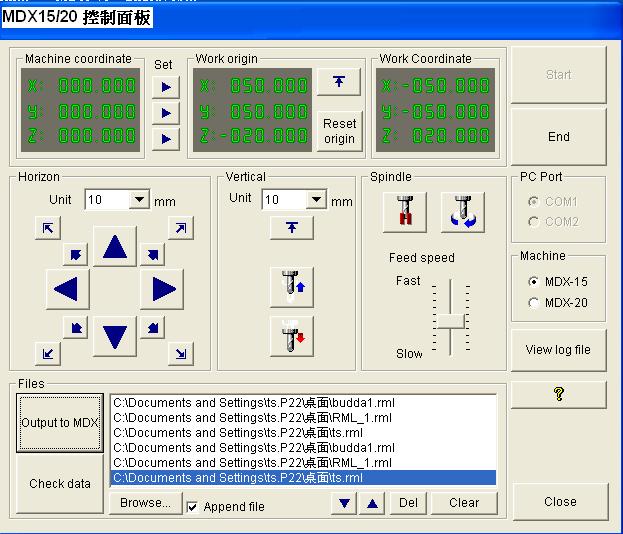Raise the tool with blue up arrow
Screen dimensions: 623x534
click(x=292, y=287)
